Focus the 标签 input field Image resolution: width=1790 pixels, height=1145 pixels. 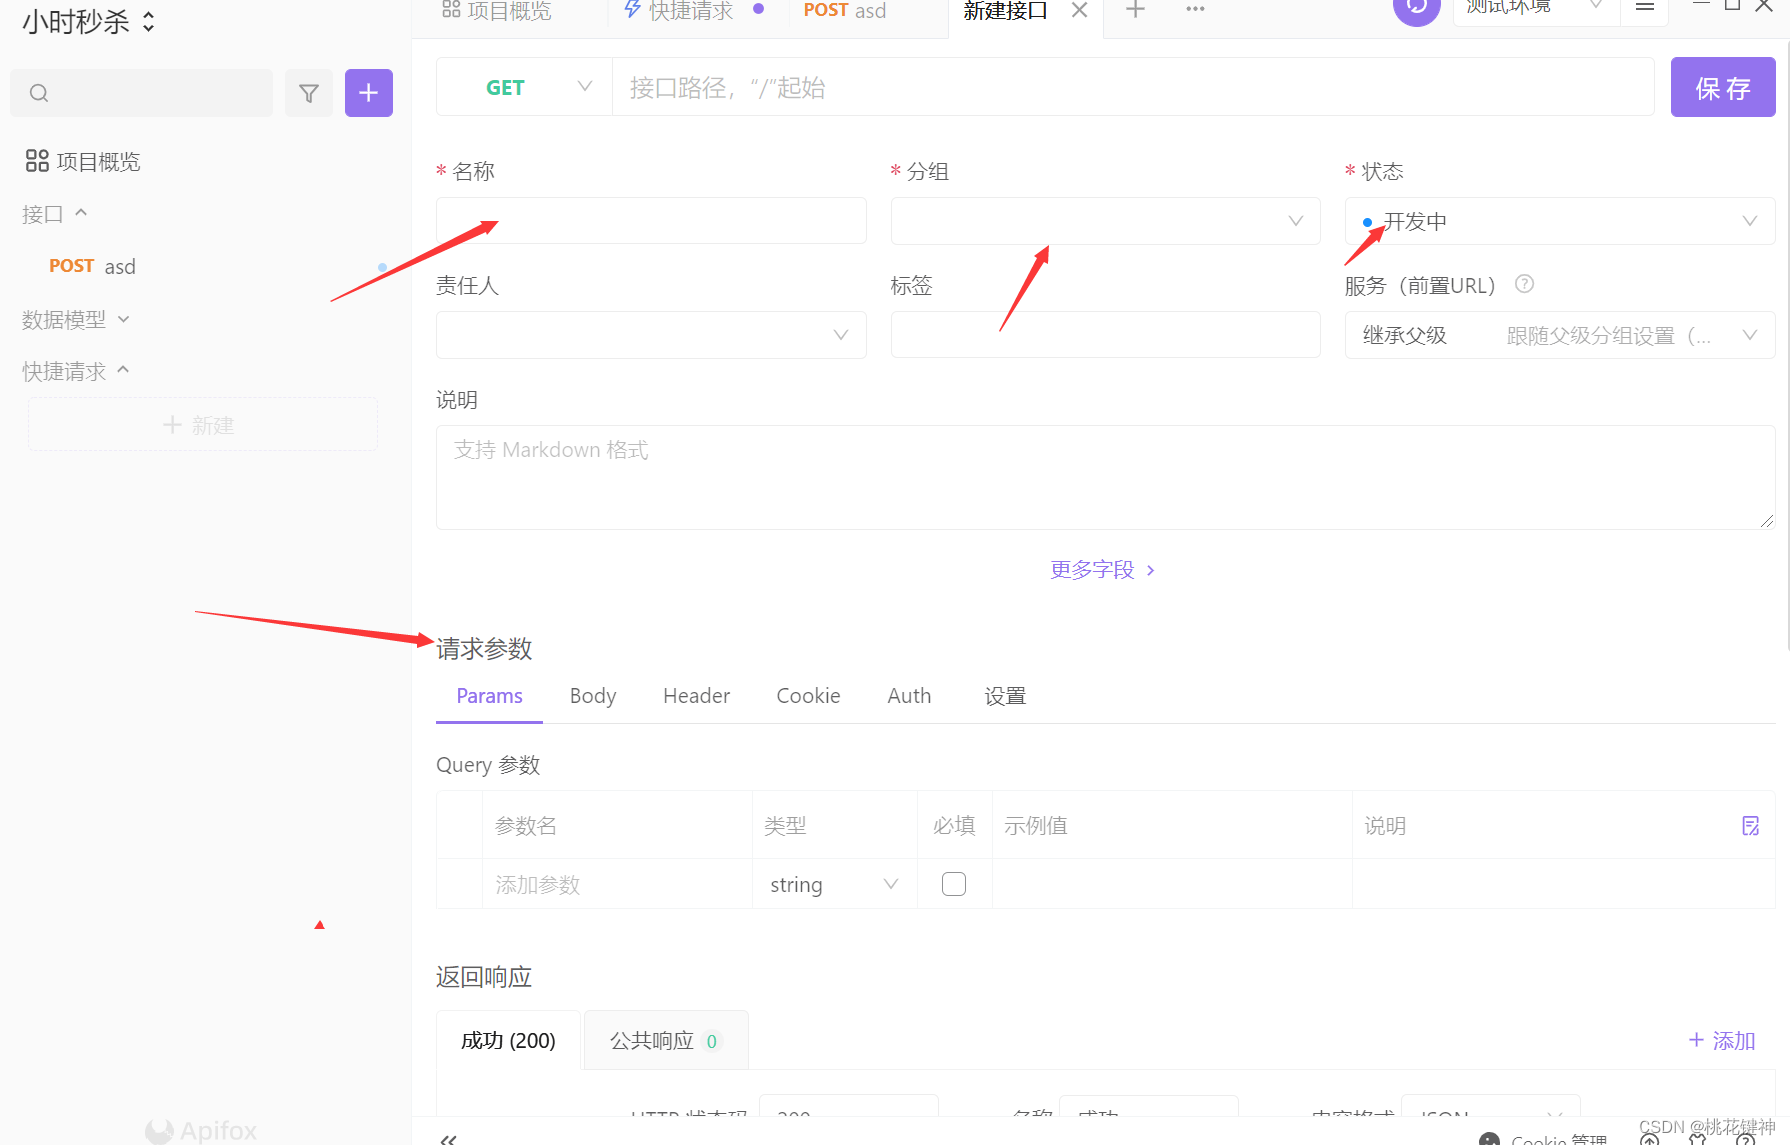[x=1105, y=334]
